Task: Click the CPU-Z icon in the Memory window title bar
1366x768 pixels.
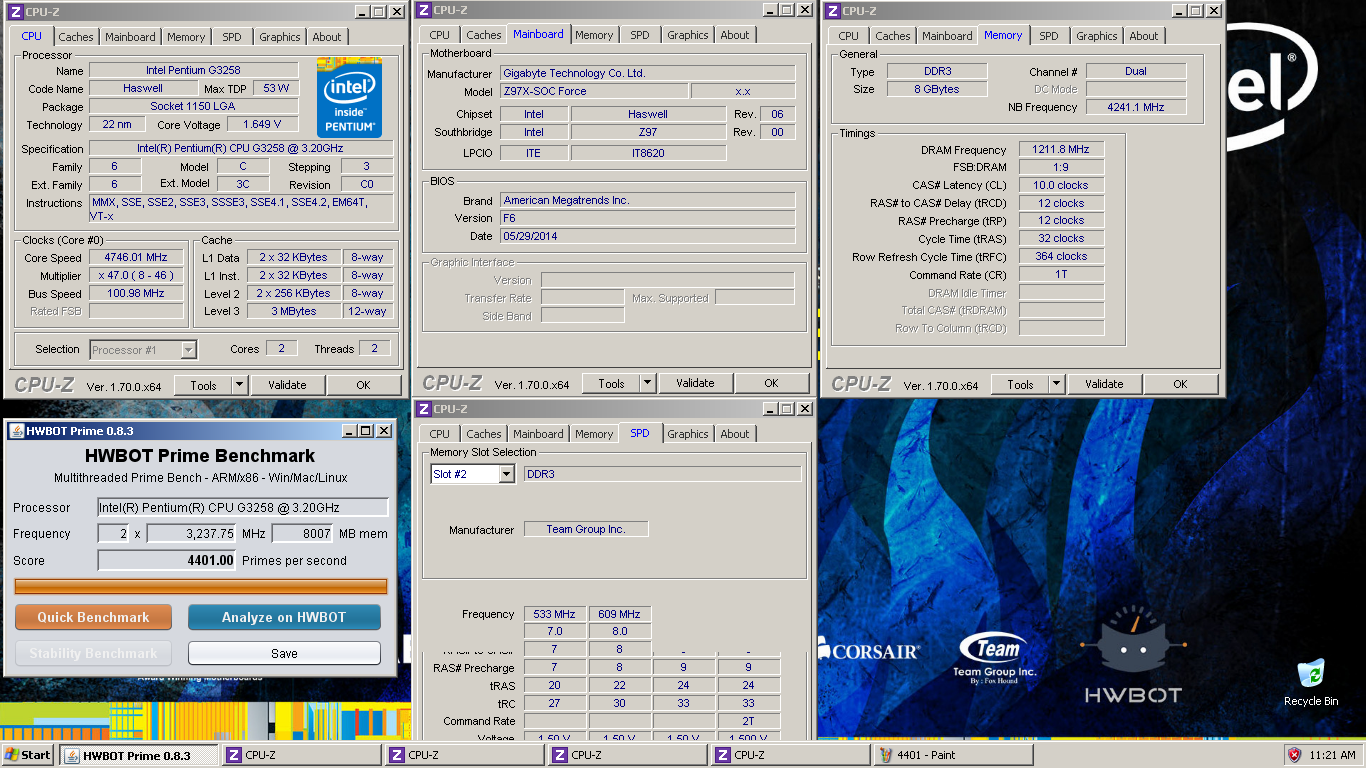Action: (x=831, y=11)
